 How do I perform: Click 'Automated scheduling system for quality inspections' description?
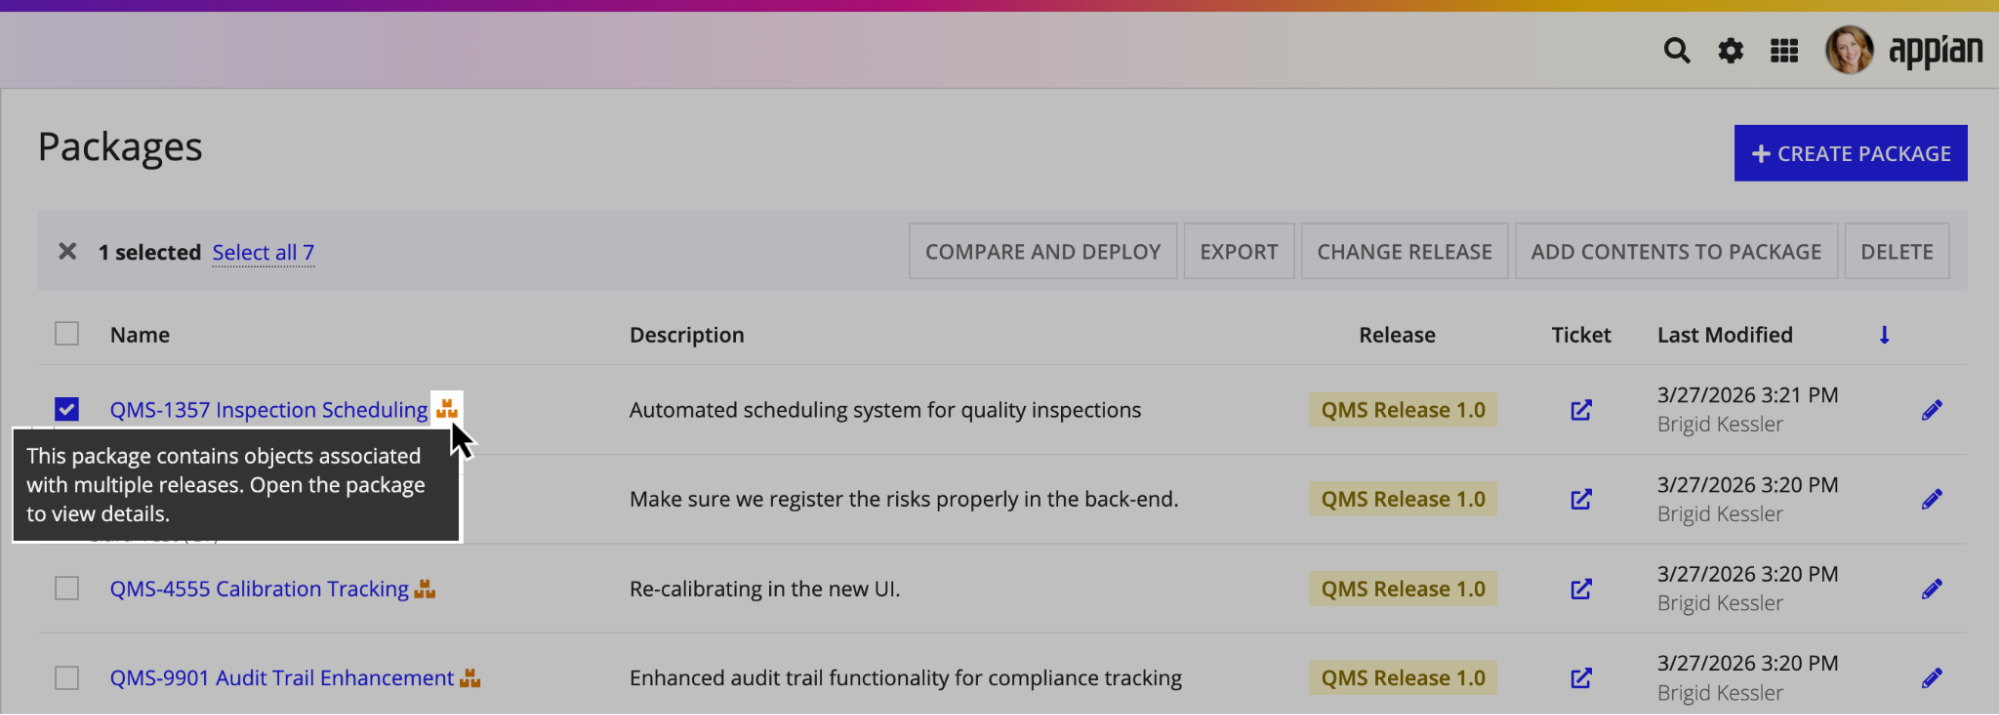(x=885, y=410)
